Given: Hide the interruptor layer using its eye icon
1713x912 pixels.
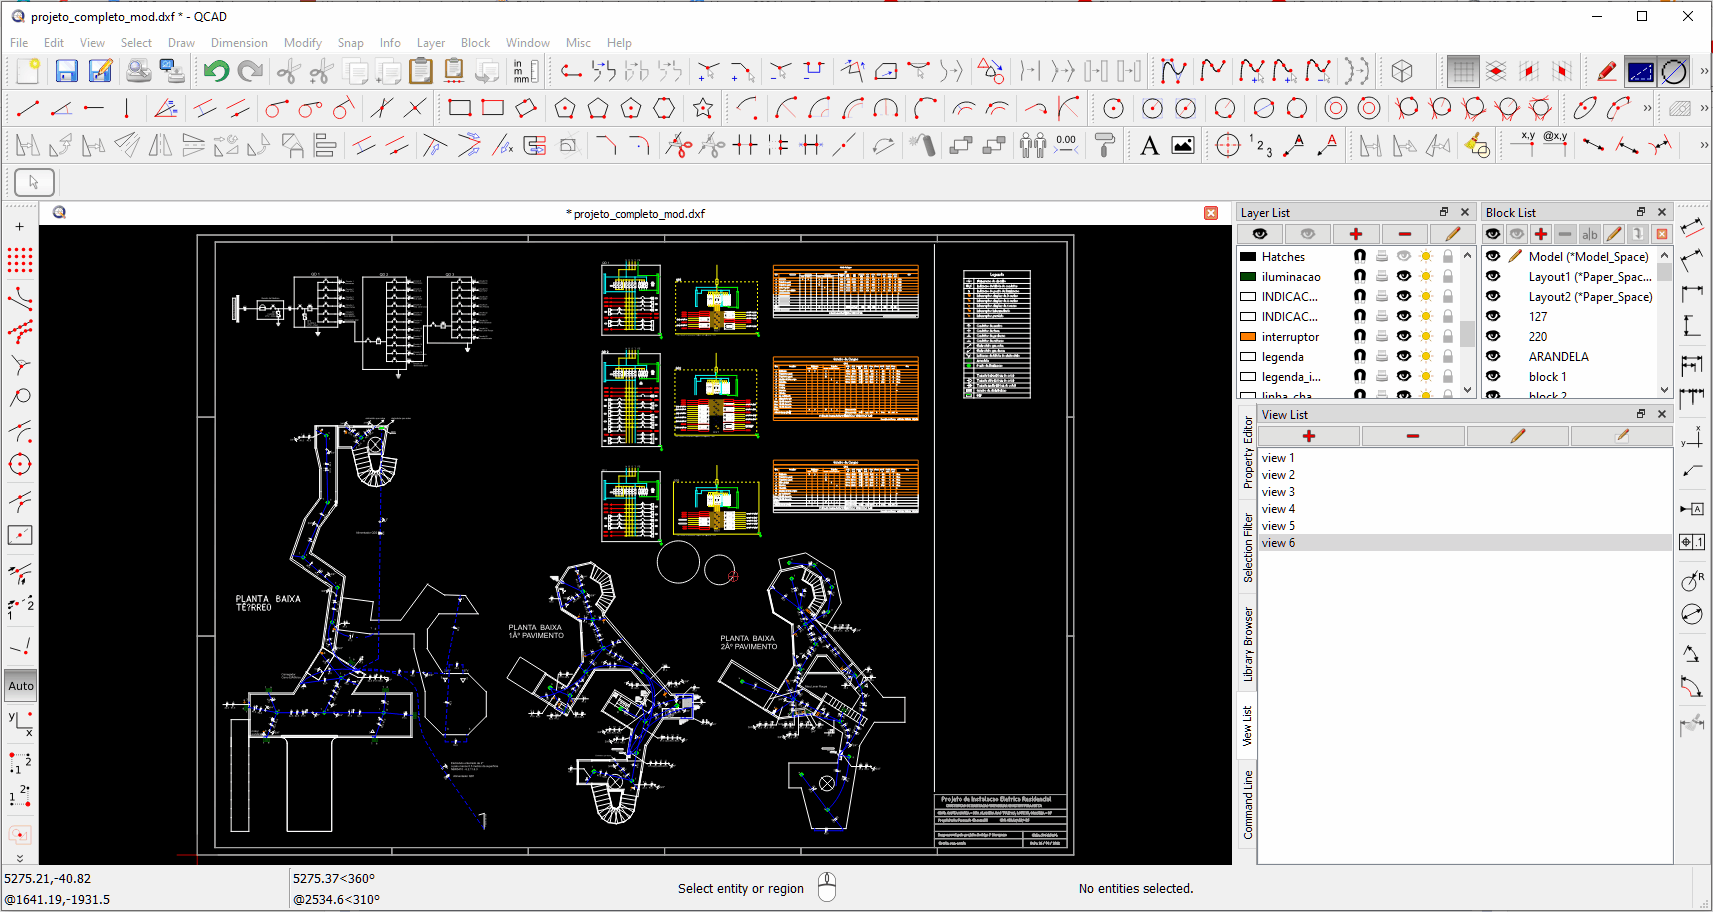Looking at the screenshot, I should click(x=1404, y=337).
